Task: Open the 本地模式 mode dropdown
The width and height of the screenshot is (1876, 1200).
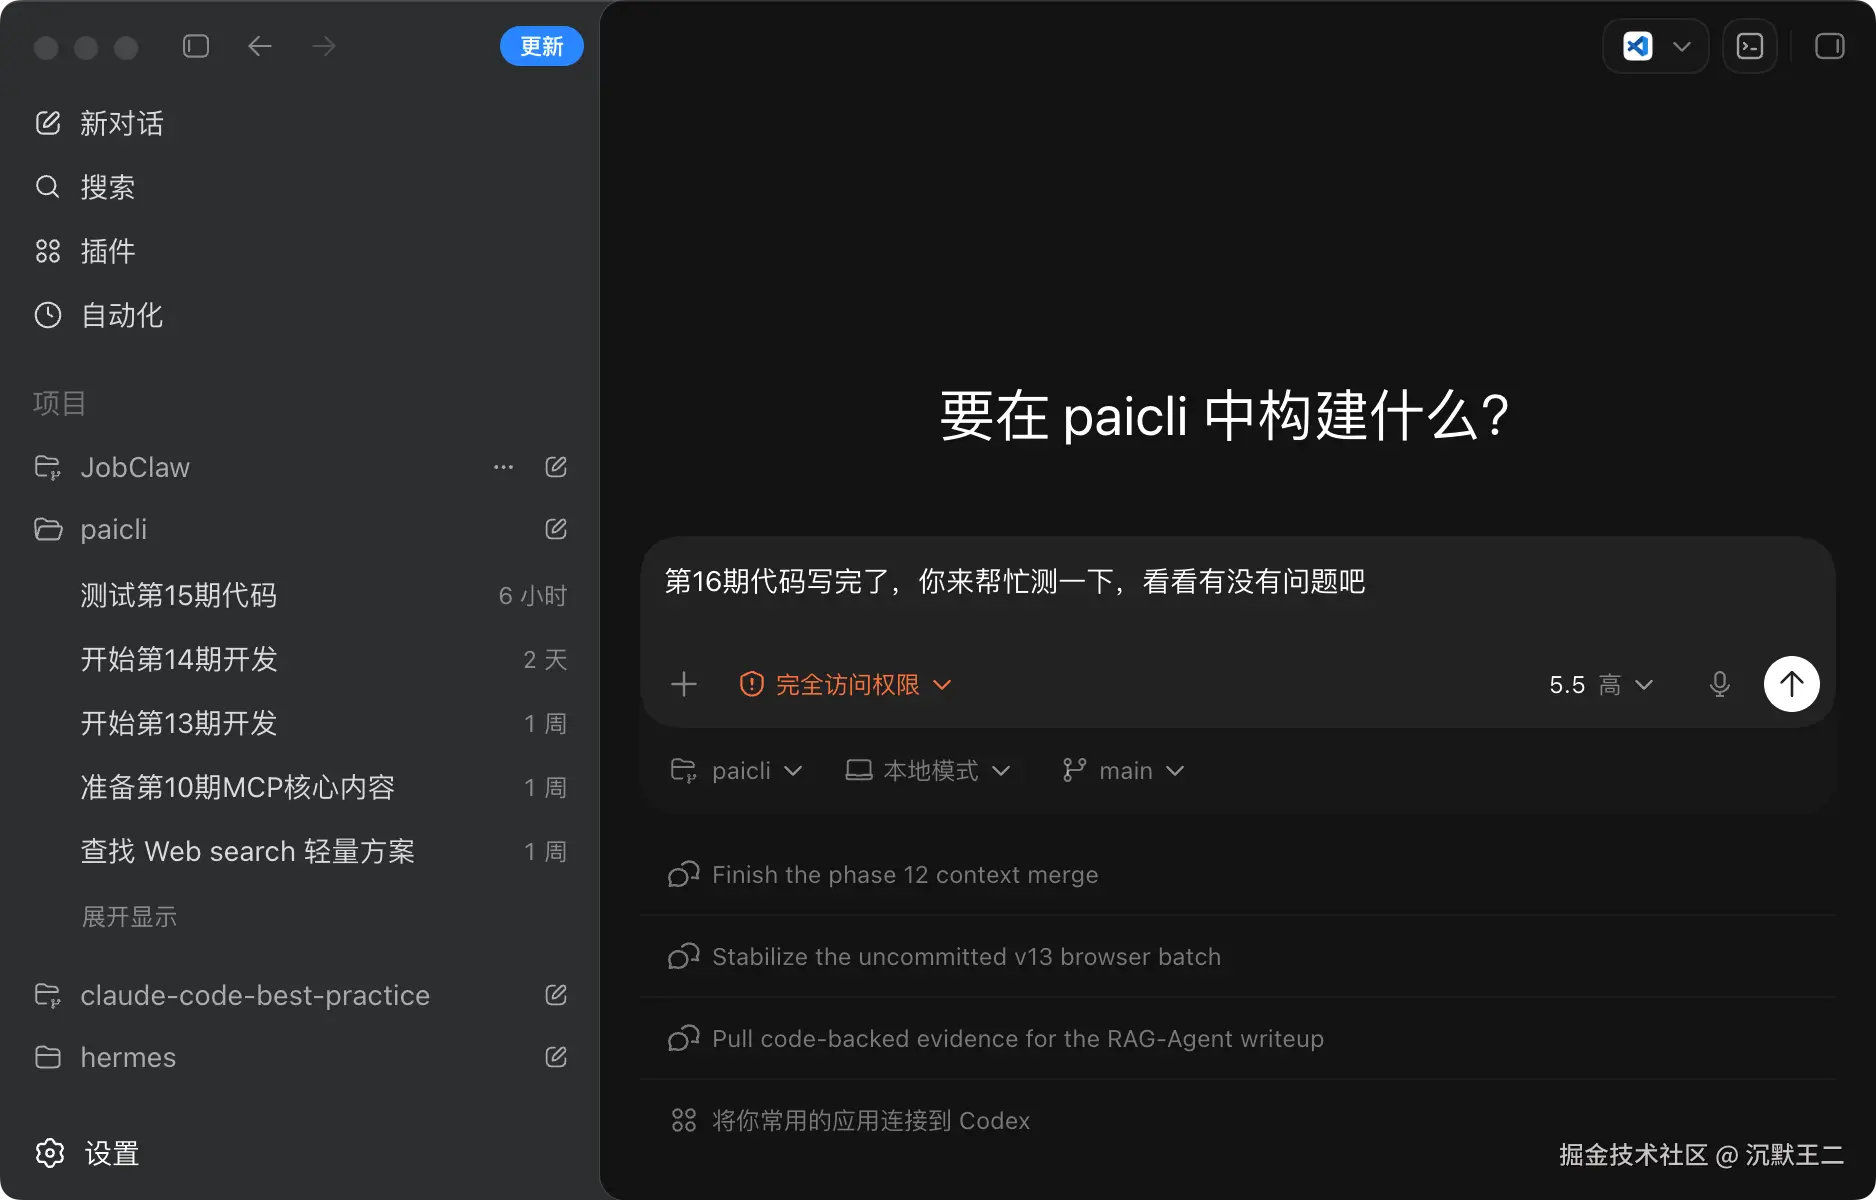Action: coord(928,770)
